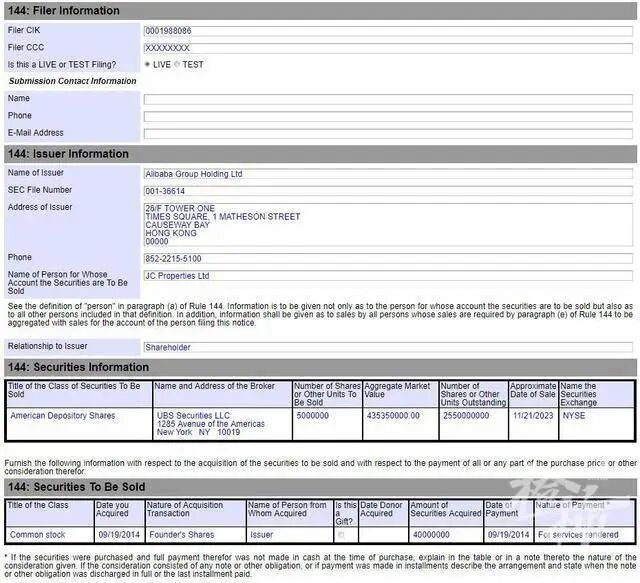Select the '09/19/2014' date acquired cell
Viewport: 640px width, 583px height.
click(x=120, y=535)
